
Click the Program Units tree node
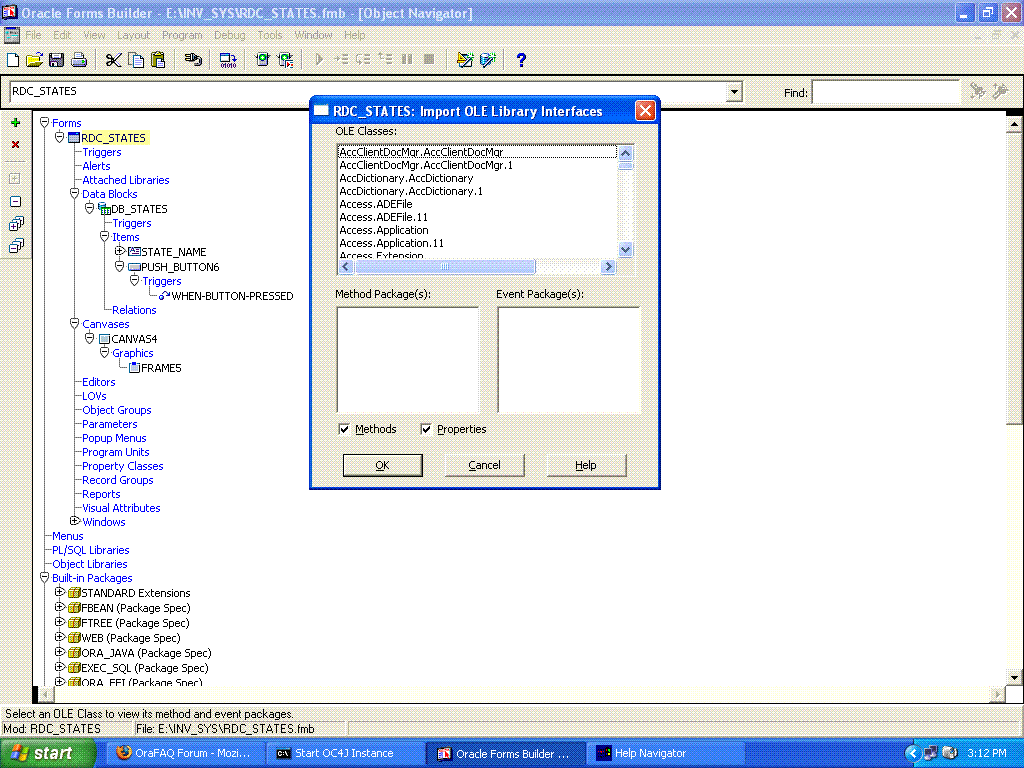(x=116, y=453)
